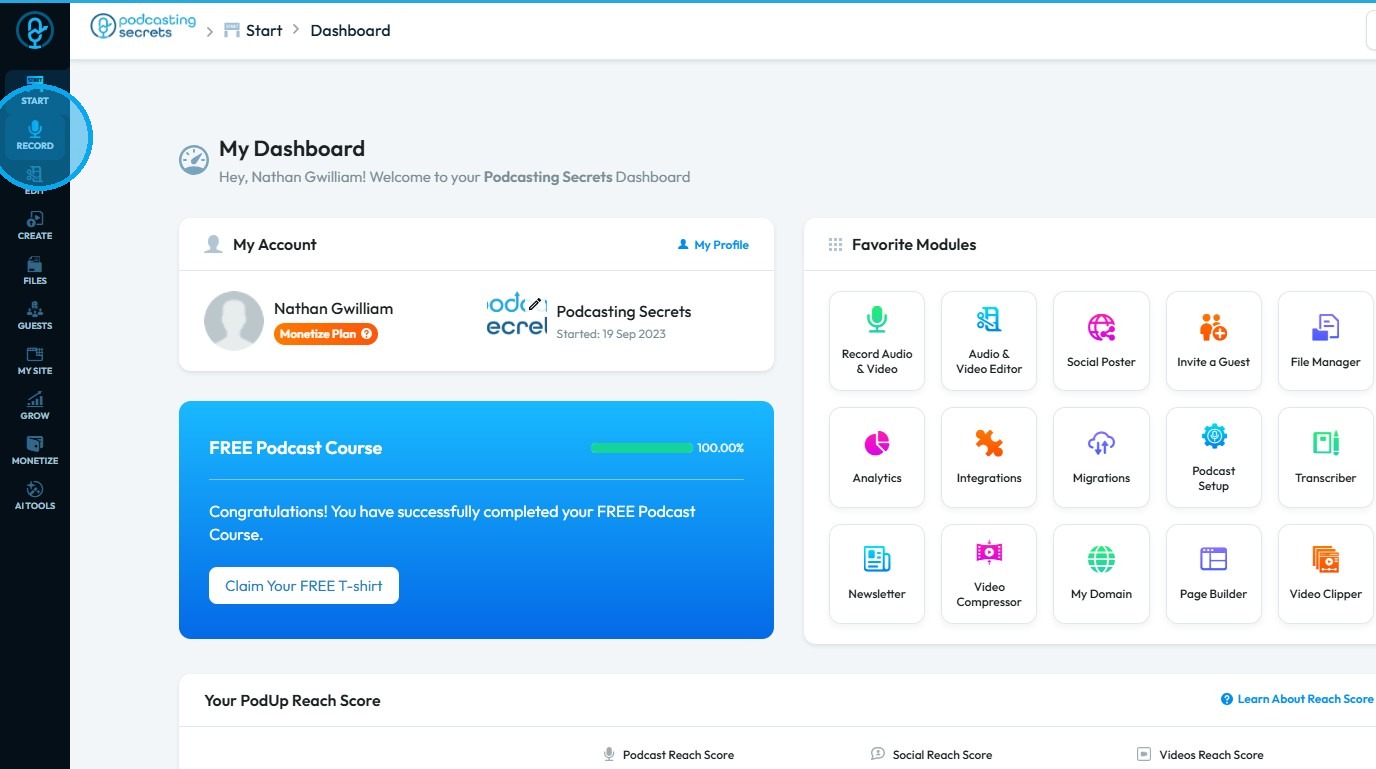Click Nathan Gwilliam's profile avatar
This screenshot has width=1376, height=769.
pyautogui.click(x=234, y=321)
